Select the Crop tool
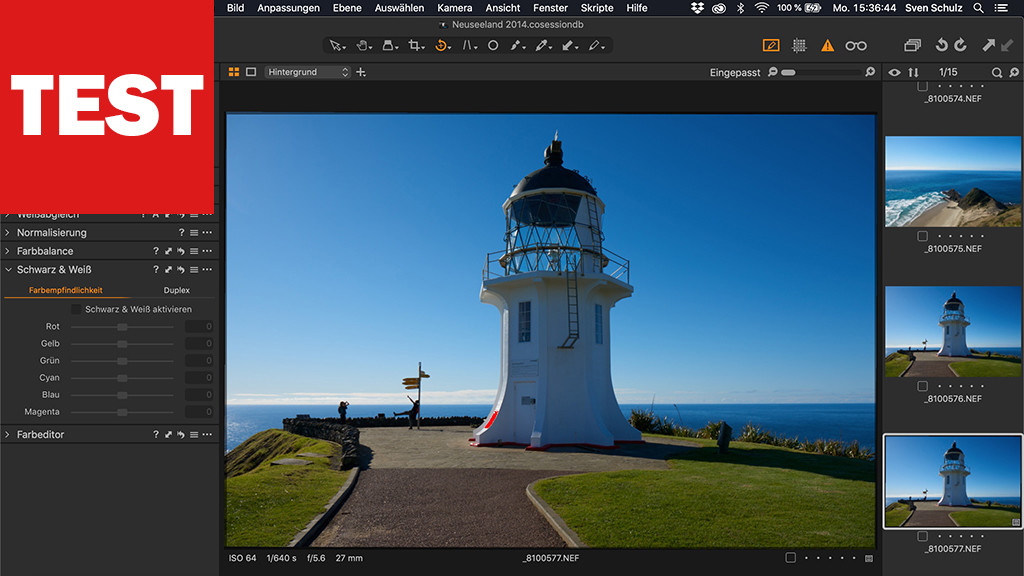 (x=415, y=46)
